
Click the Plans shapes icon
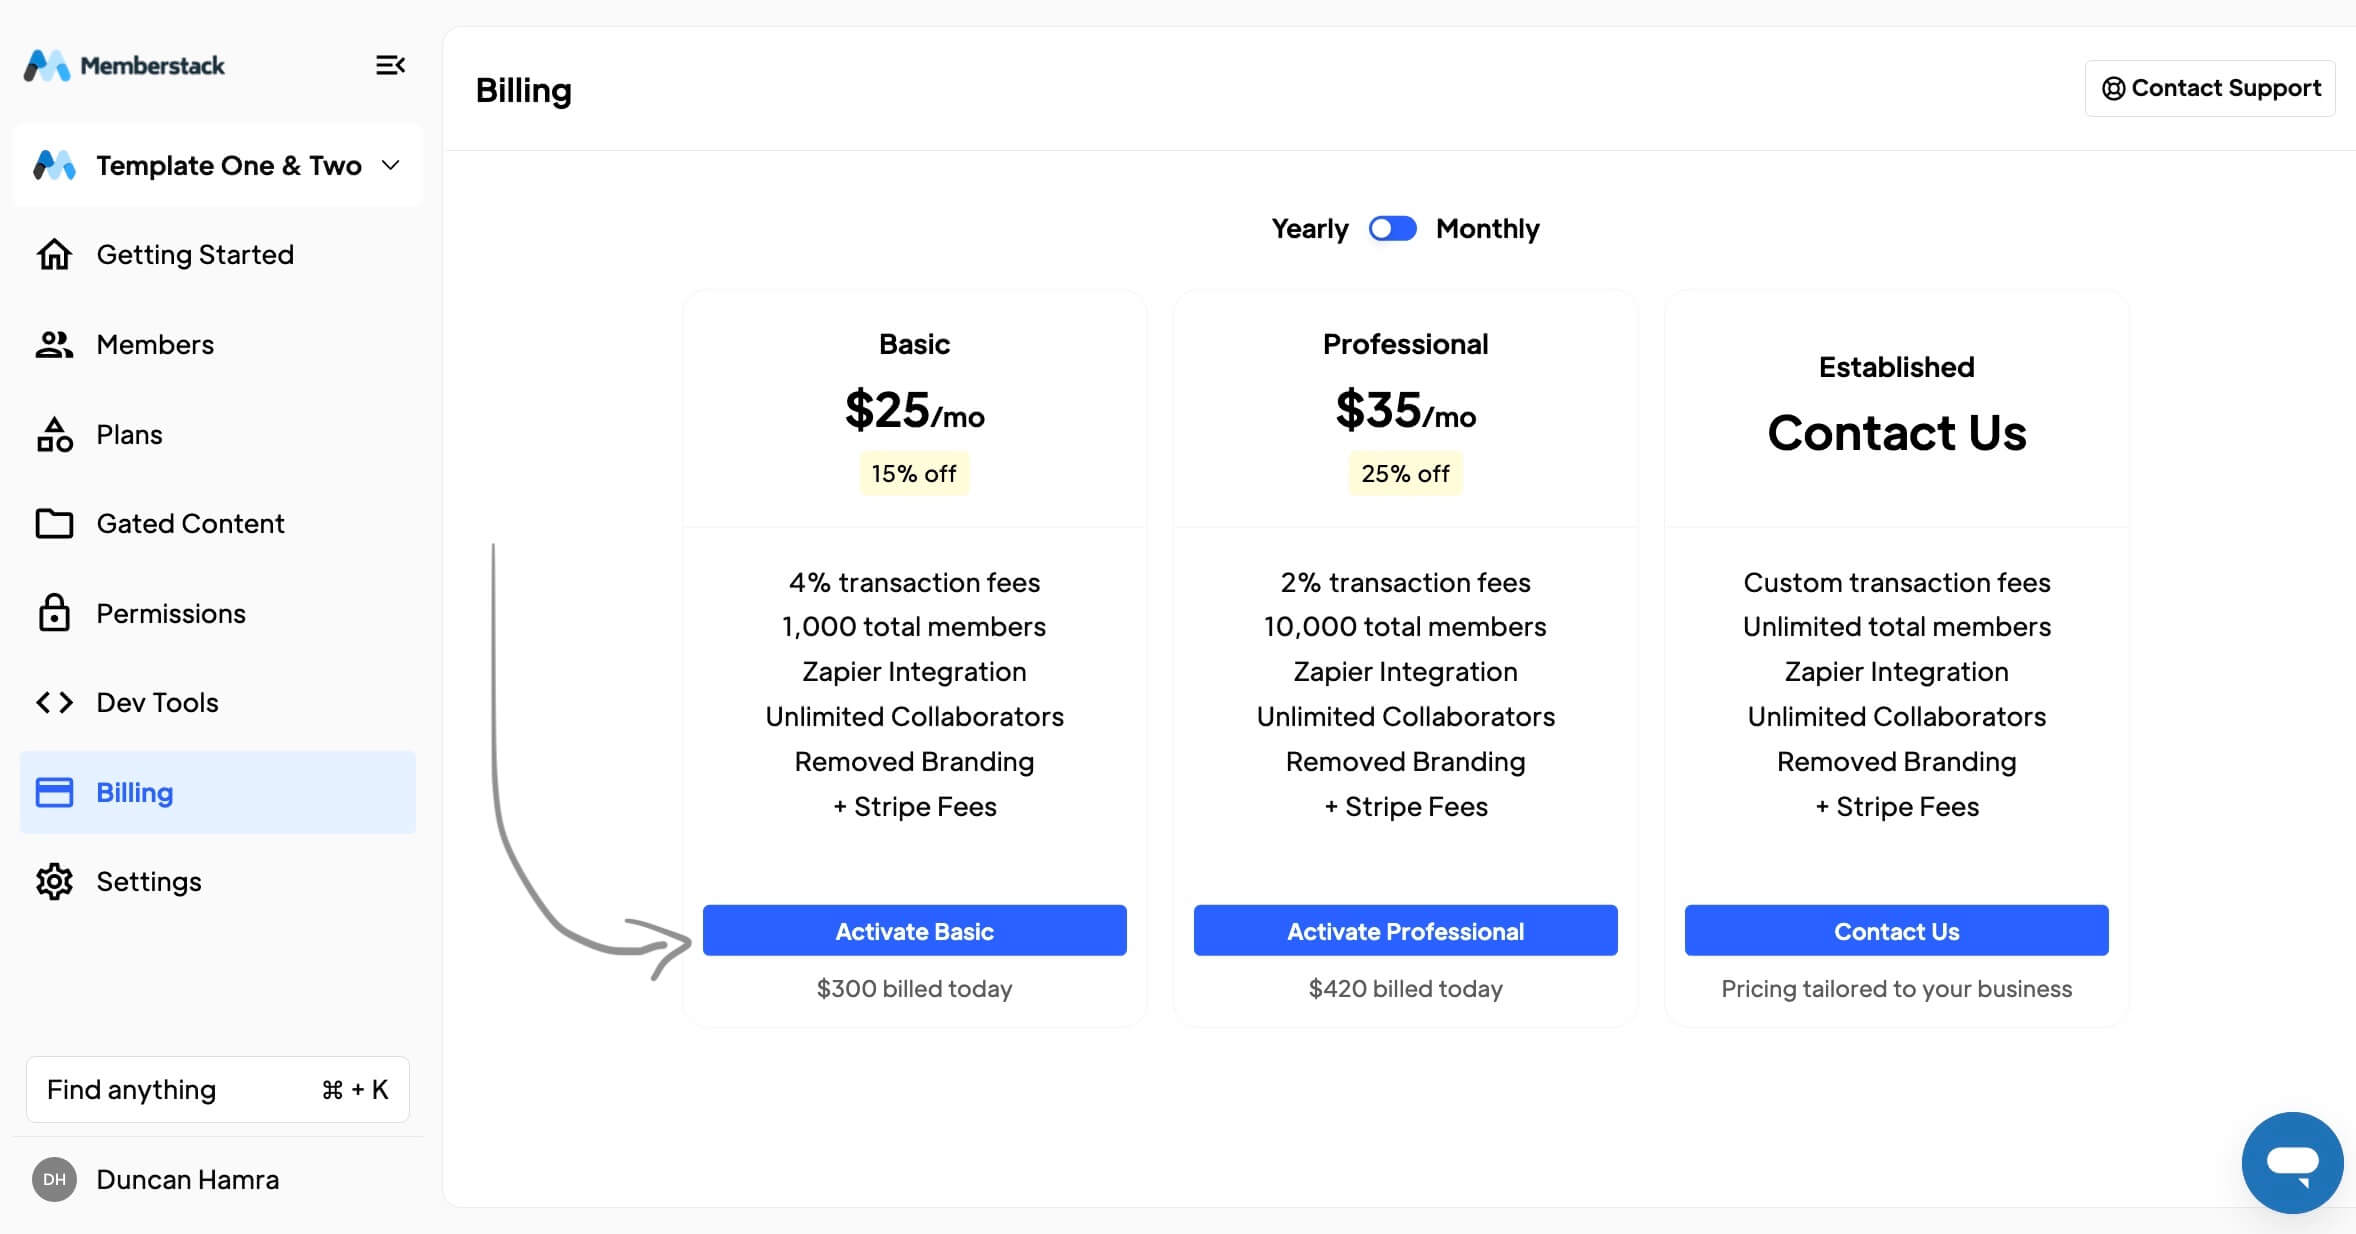click(x=54, y=435)
